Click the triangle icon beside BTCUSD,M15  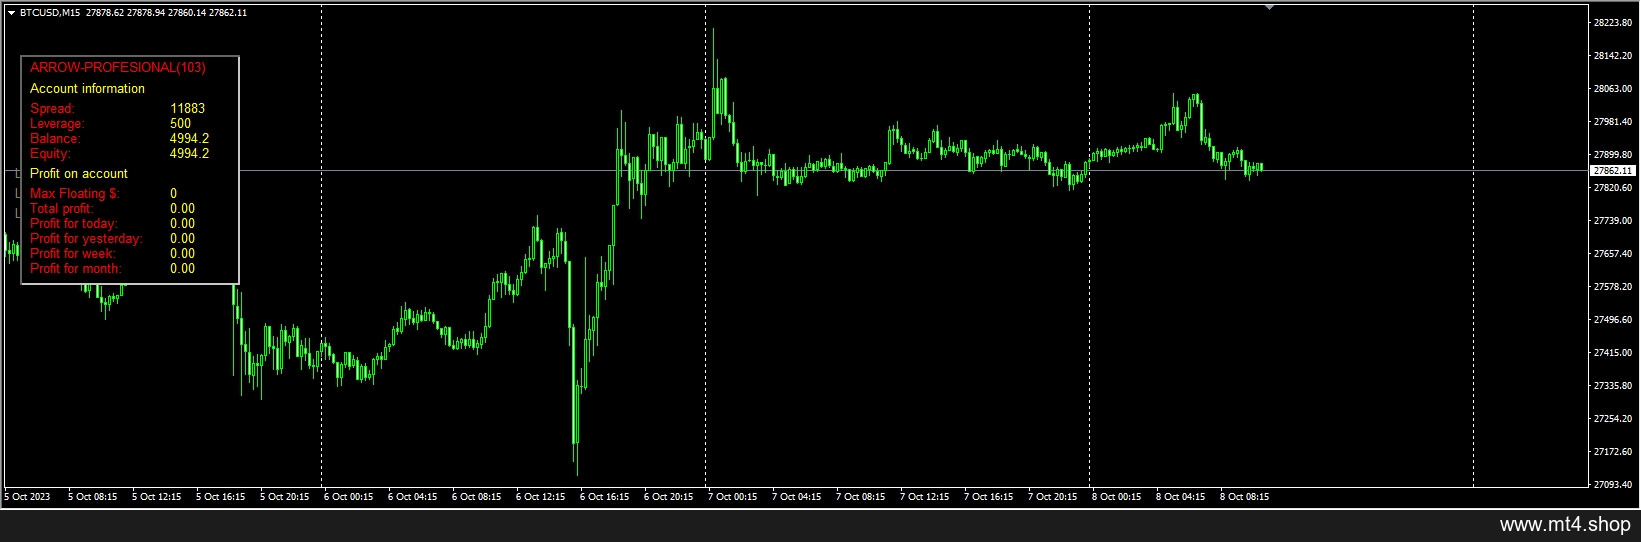click(x=11, y=13)
